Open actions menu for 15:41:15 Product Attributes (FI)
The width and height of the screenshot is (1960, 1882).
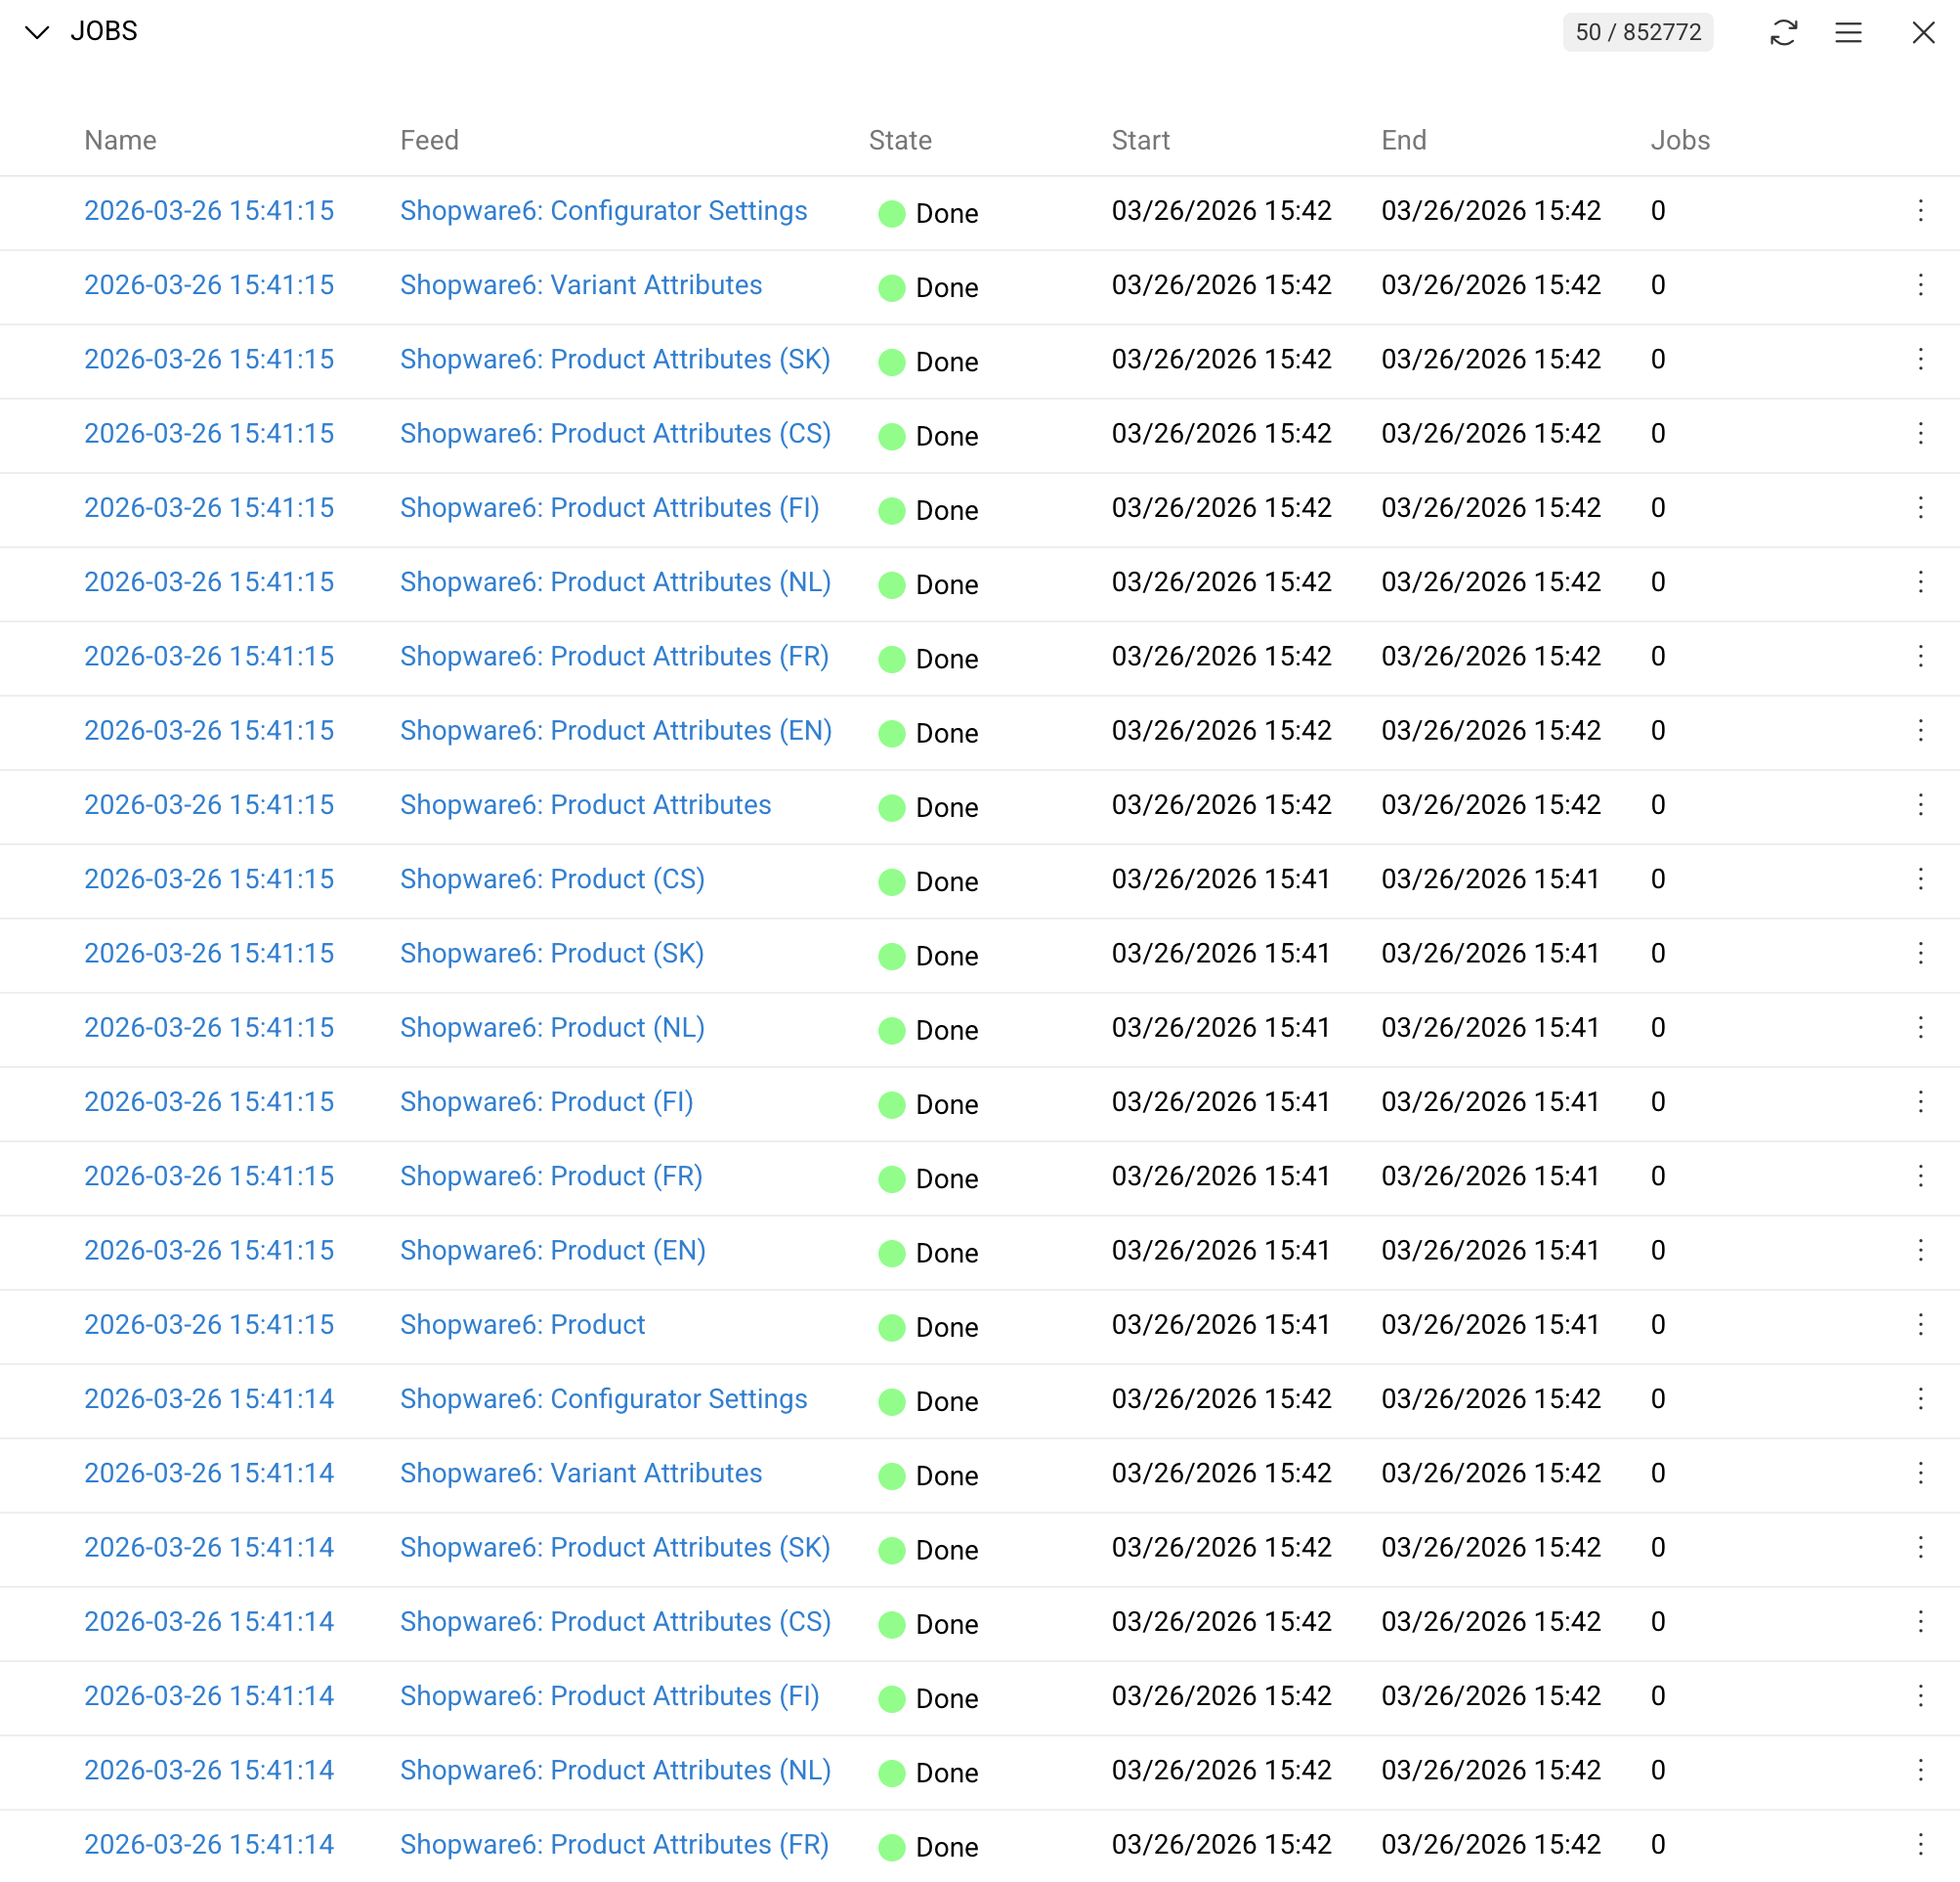click(x=1920, y=508)
